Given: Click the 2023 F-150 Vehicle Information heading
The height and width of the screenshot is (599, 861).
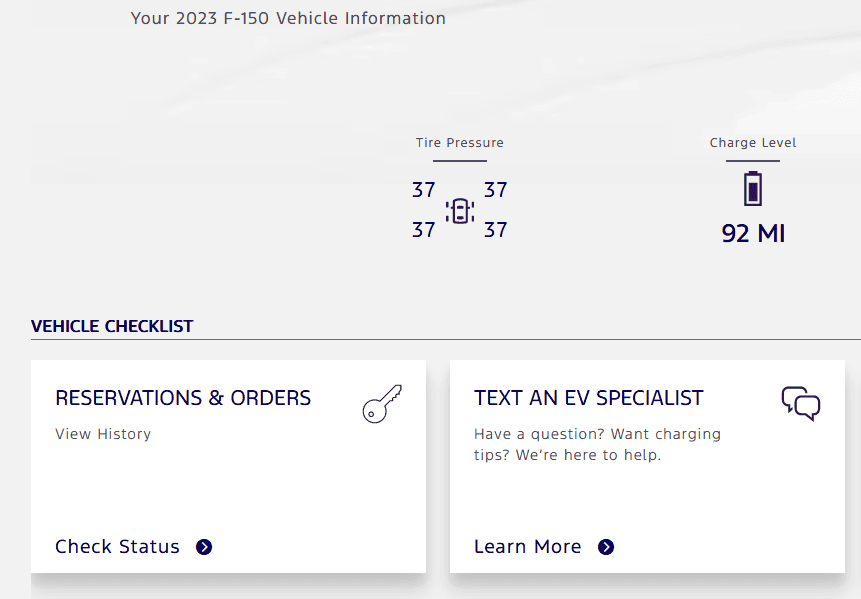Looking at the screenshot, I should 288,18.
